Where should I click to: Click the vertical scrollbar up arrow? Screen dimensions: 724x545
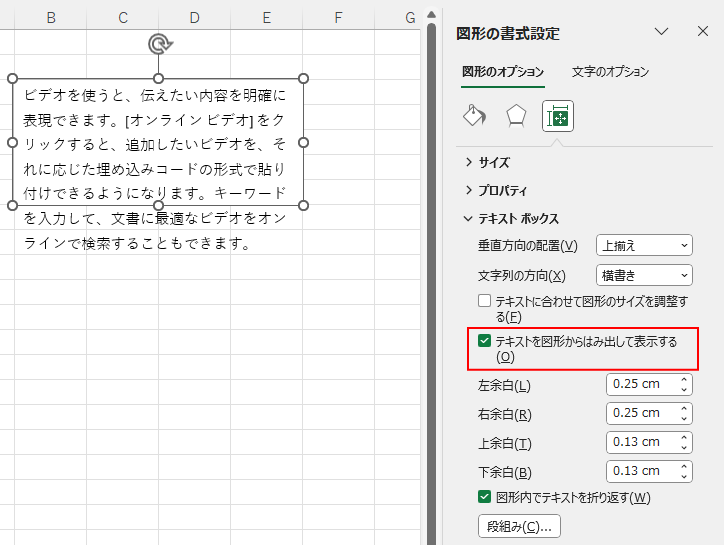pos(431,15)
